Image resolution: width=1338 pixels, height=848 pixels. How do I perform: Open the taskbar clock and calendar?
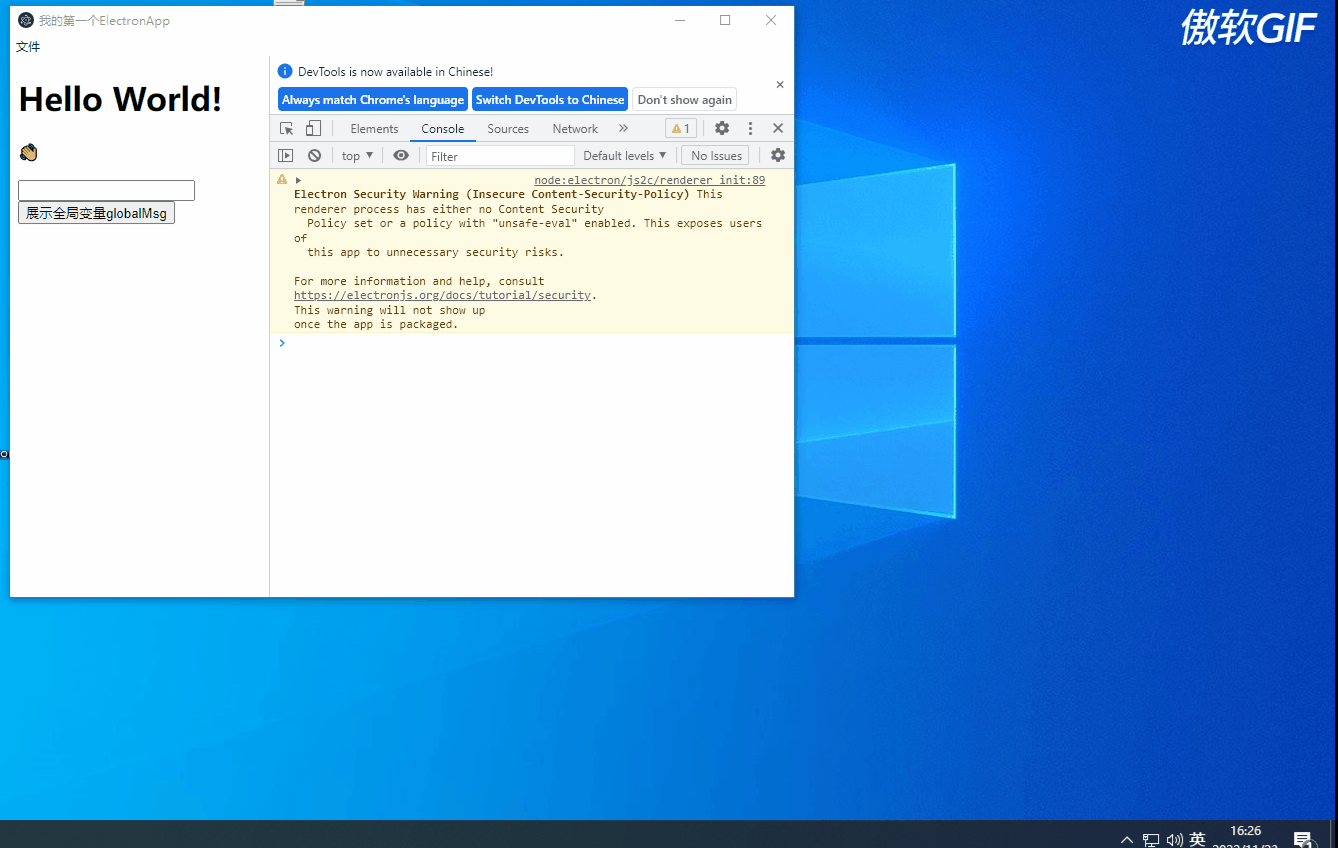click(x=1245, y=838)
